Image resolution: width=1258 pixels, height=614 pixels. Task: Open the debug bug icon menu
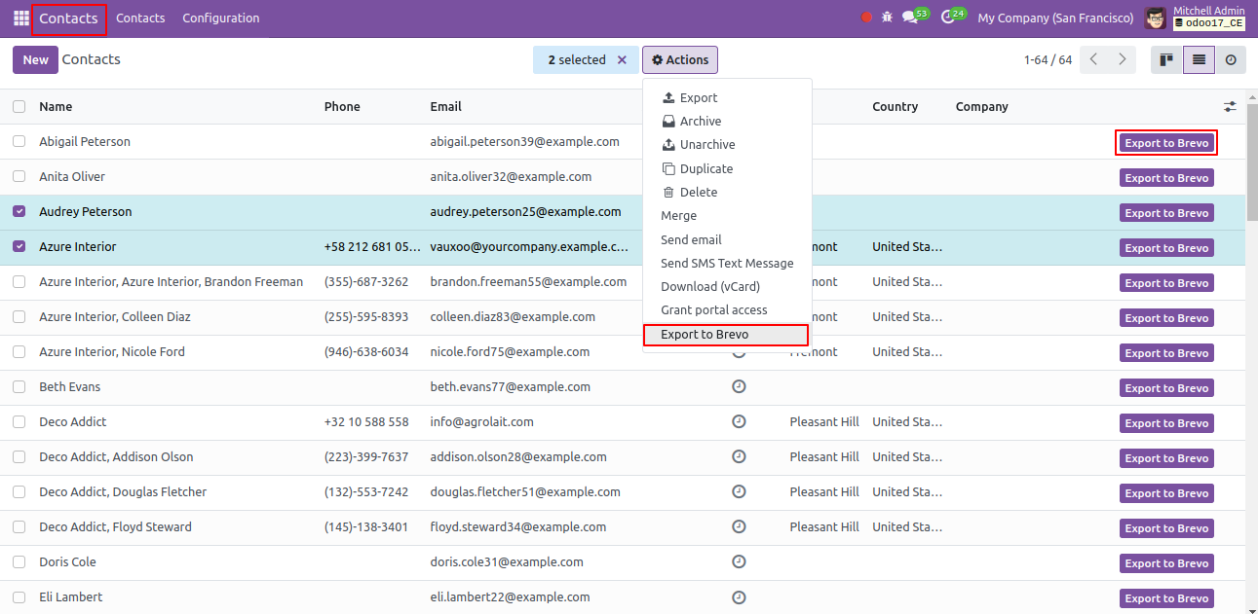click(887, 18)
